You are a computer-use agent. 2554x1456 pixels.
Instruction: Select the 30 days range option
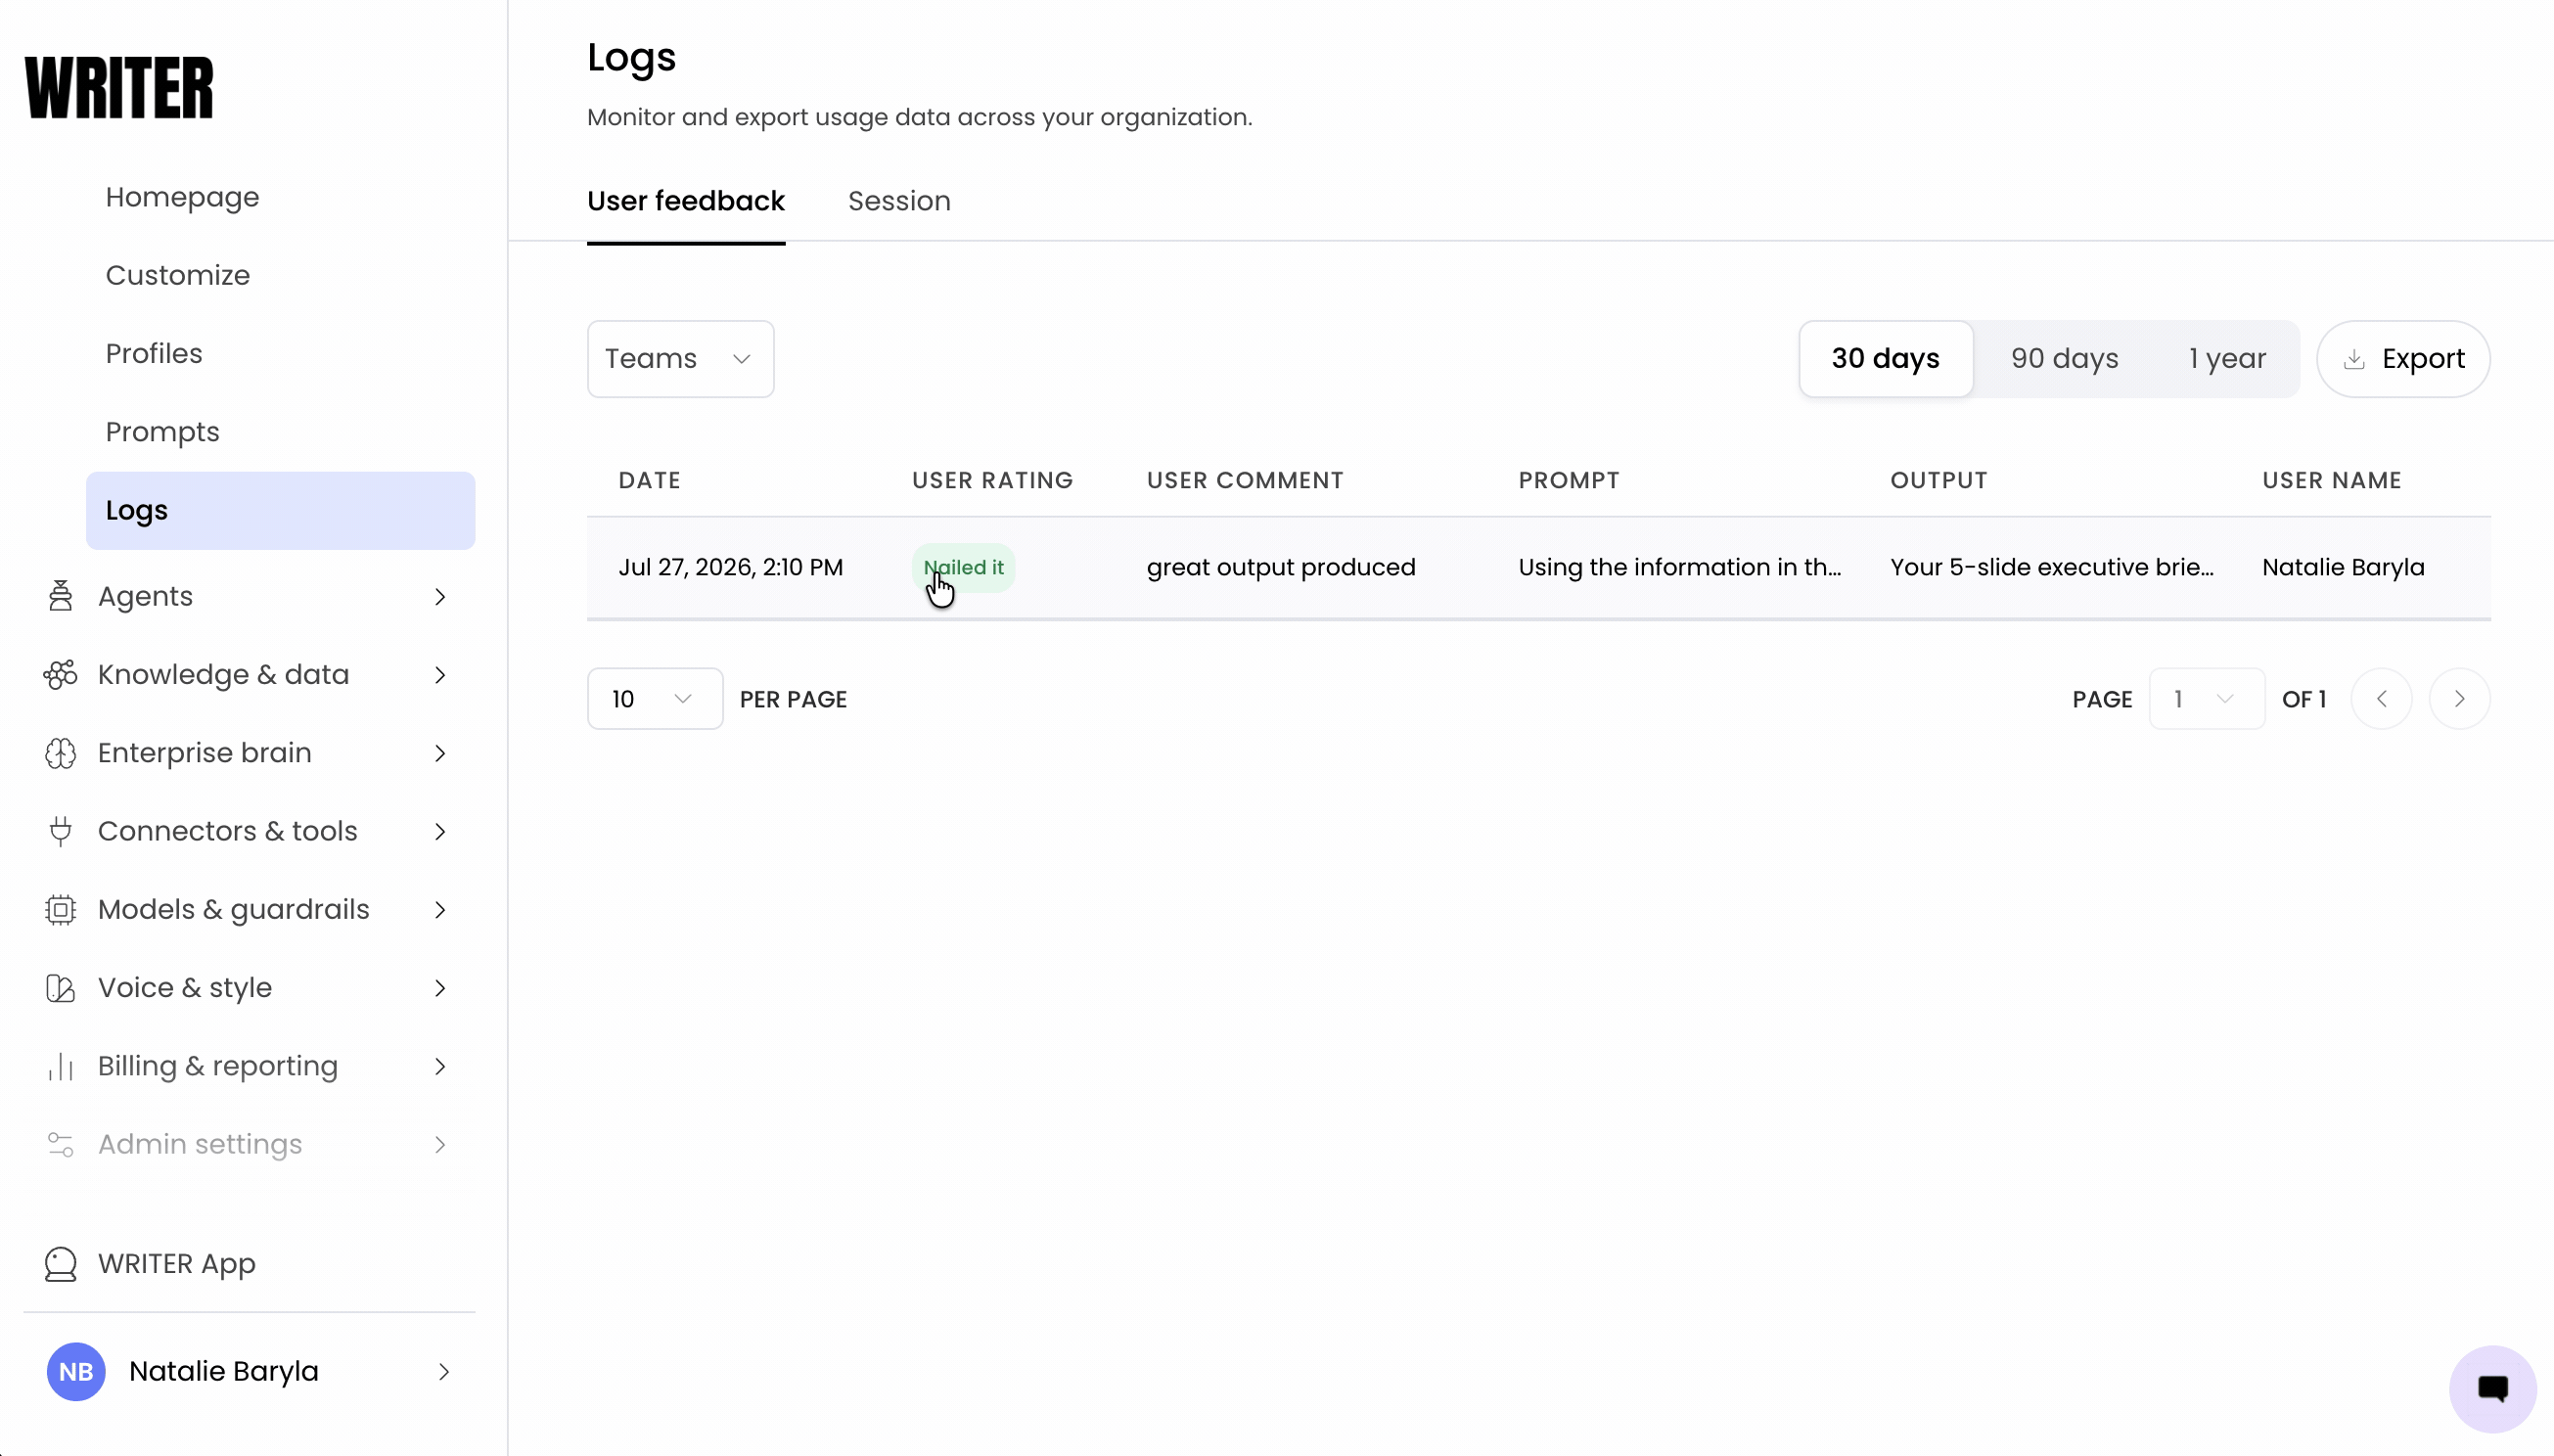pyautogui.click(x=1885, y=359)
